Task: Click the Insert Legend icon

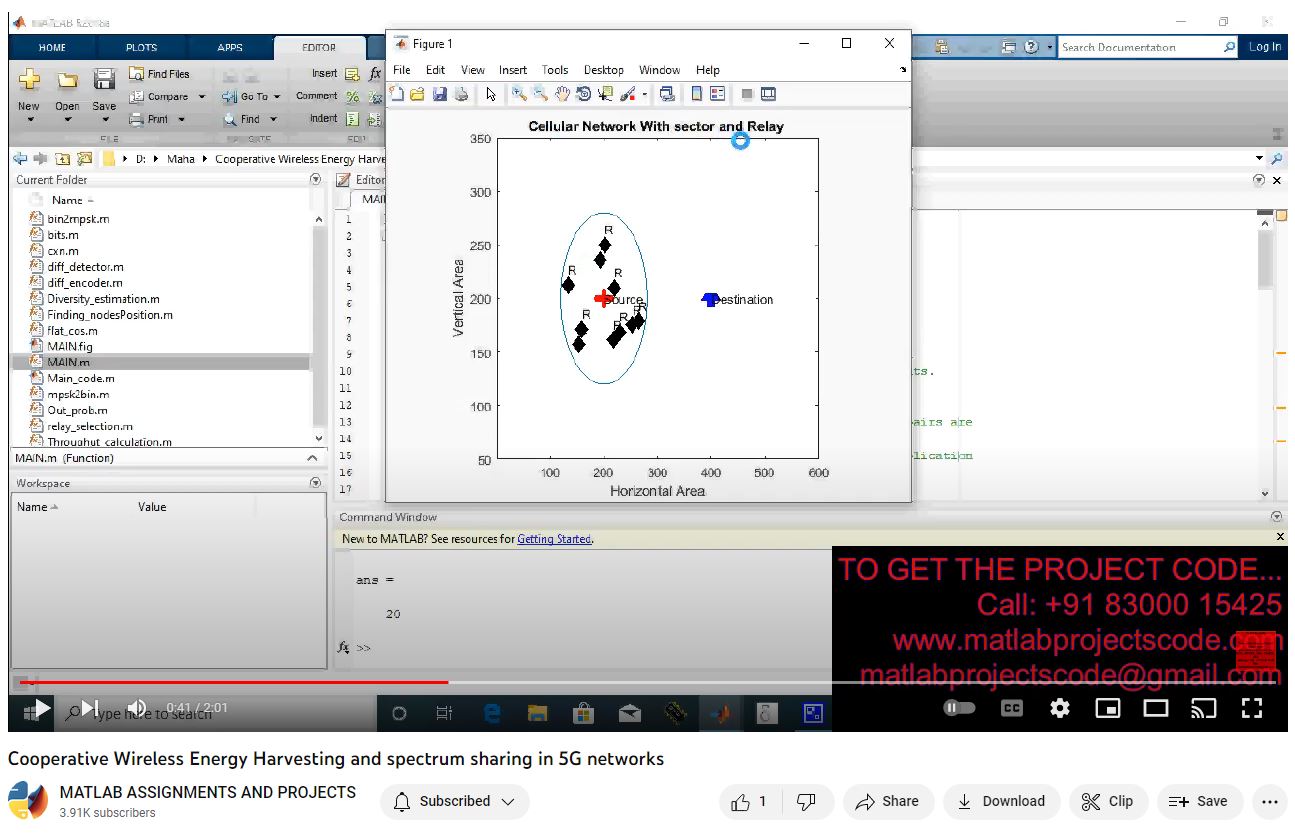Action: [717, 94]
